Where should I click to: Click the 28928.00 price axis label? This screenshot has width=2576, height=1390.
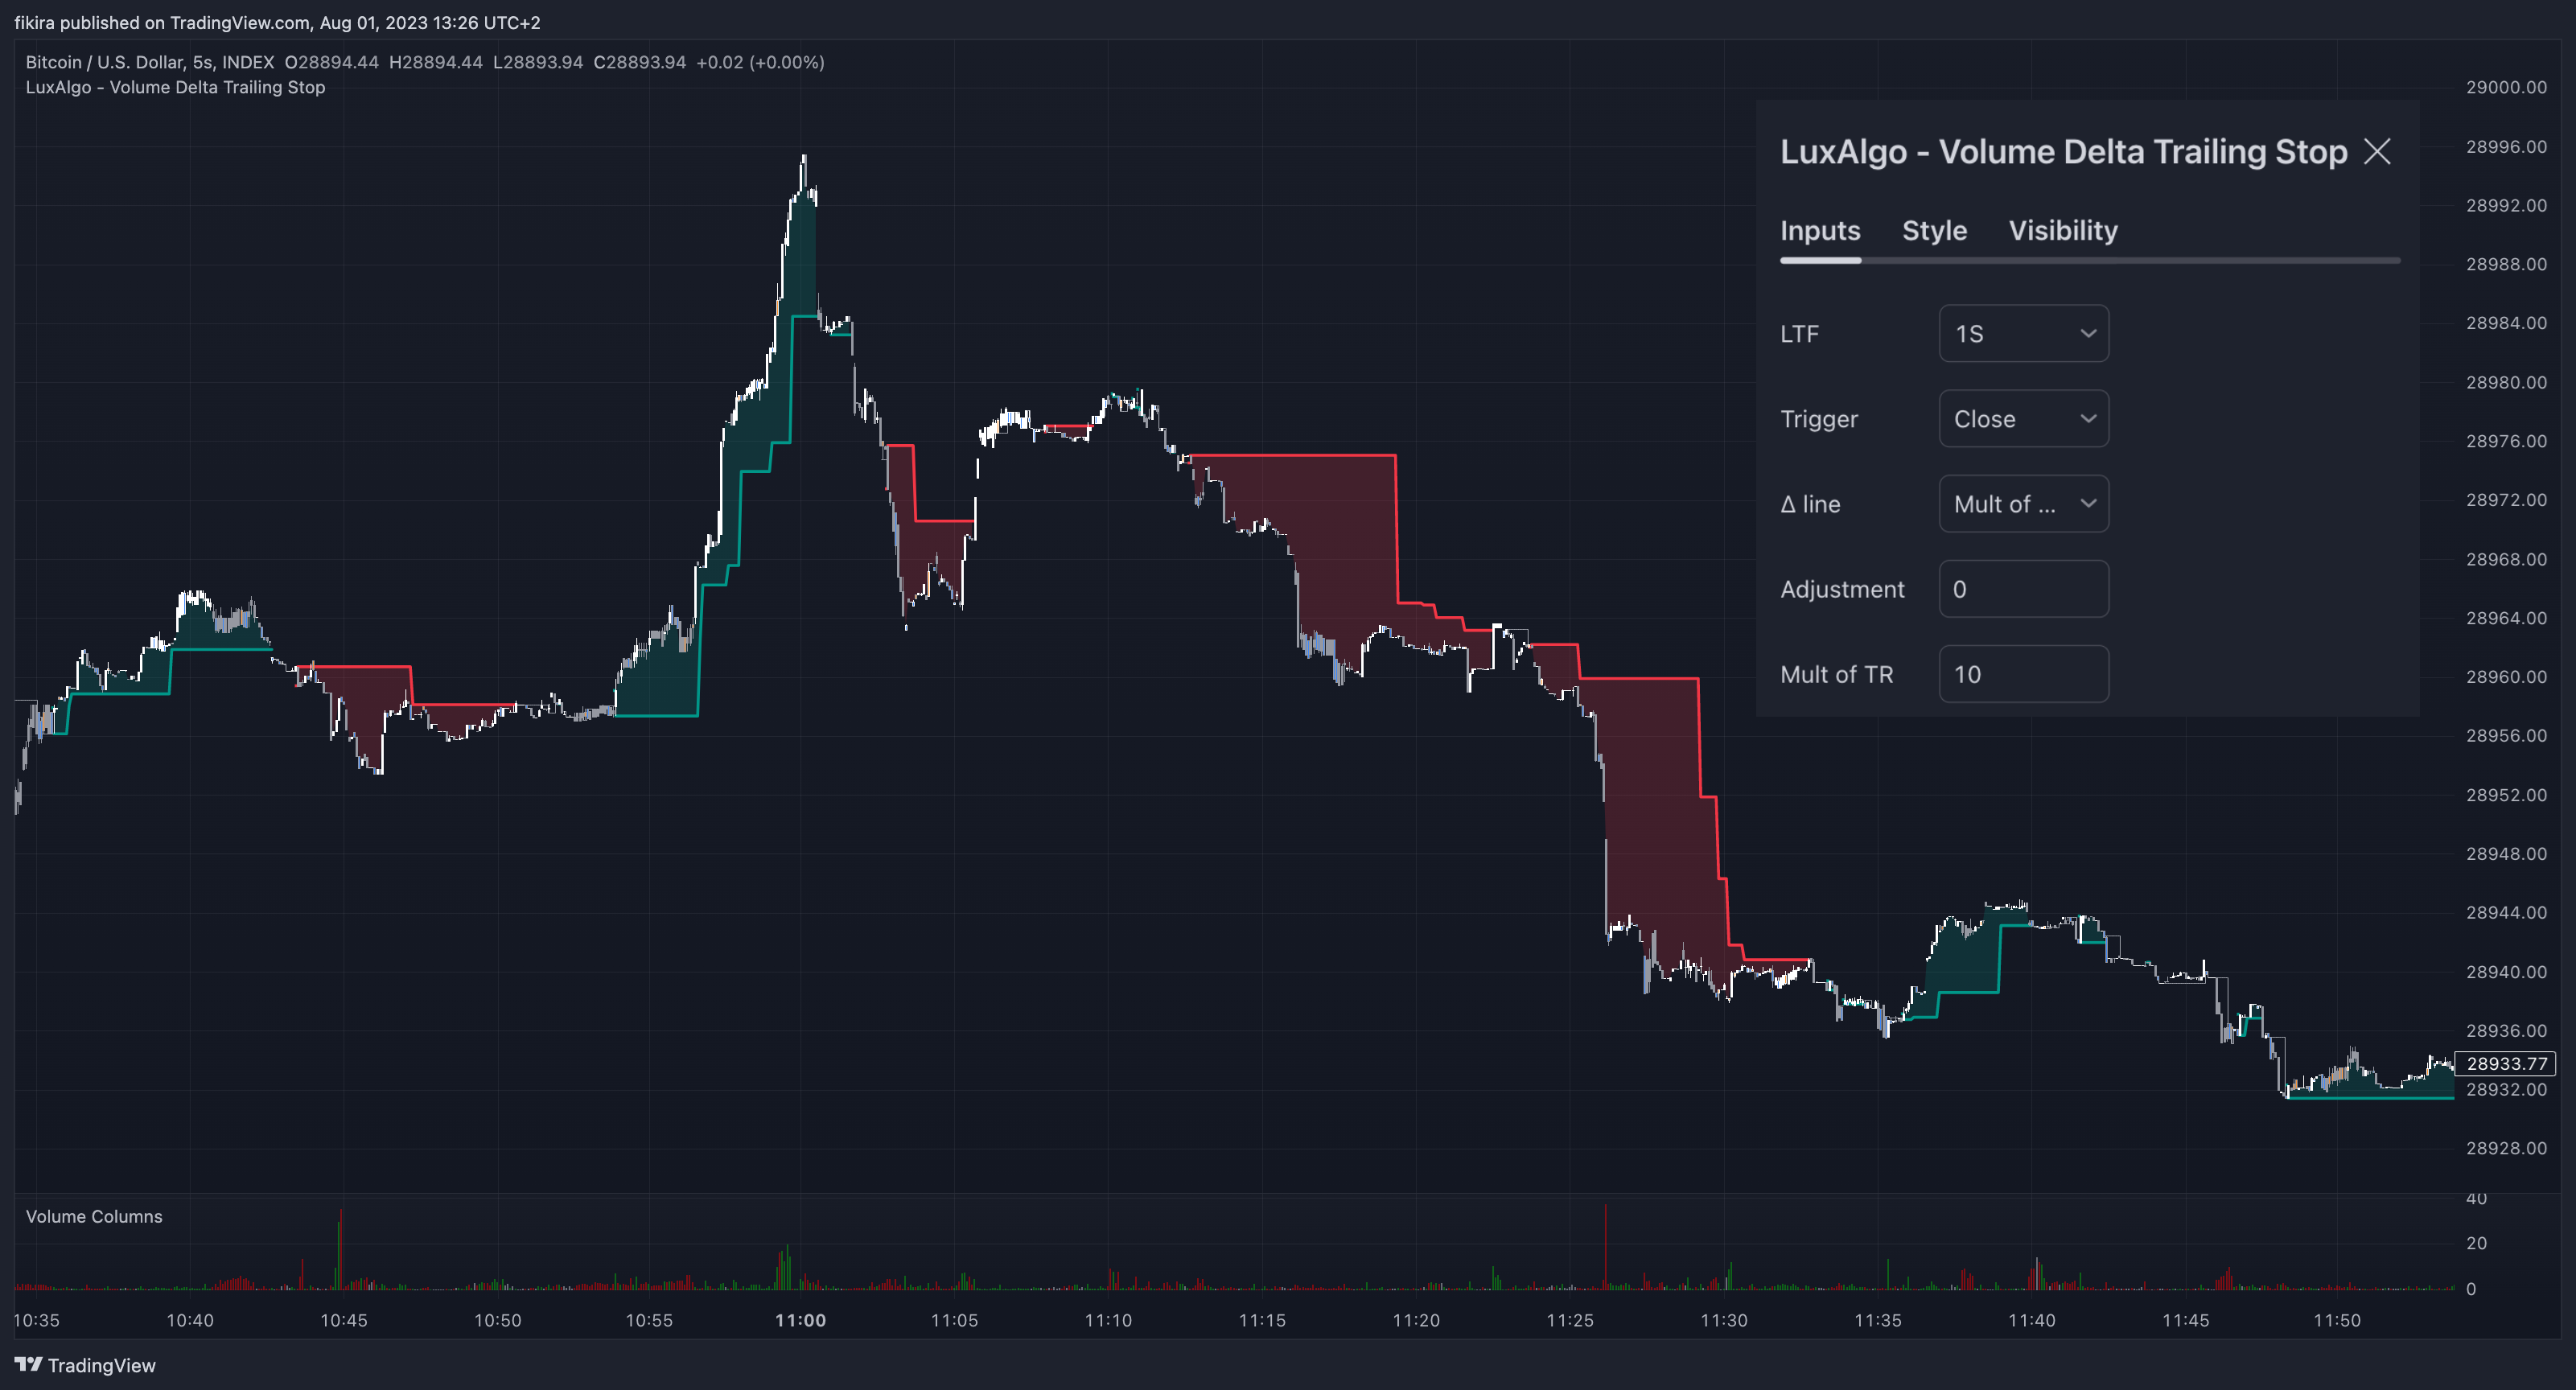pyautogui.click(x=2506, y=1148)
